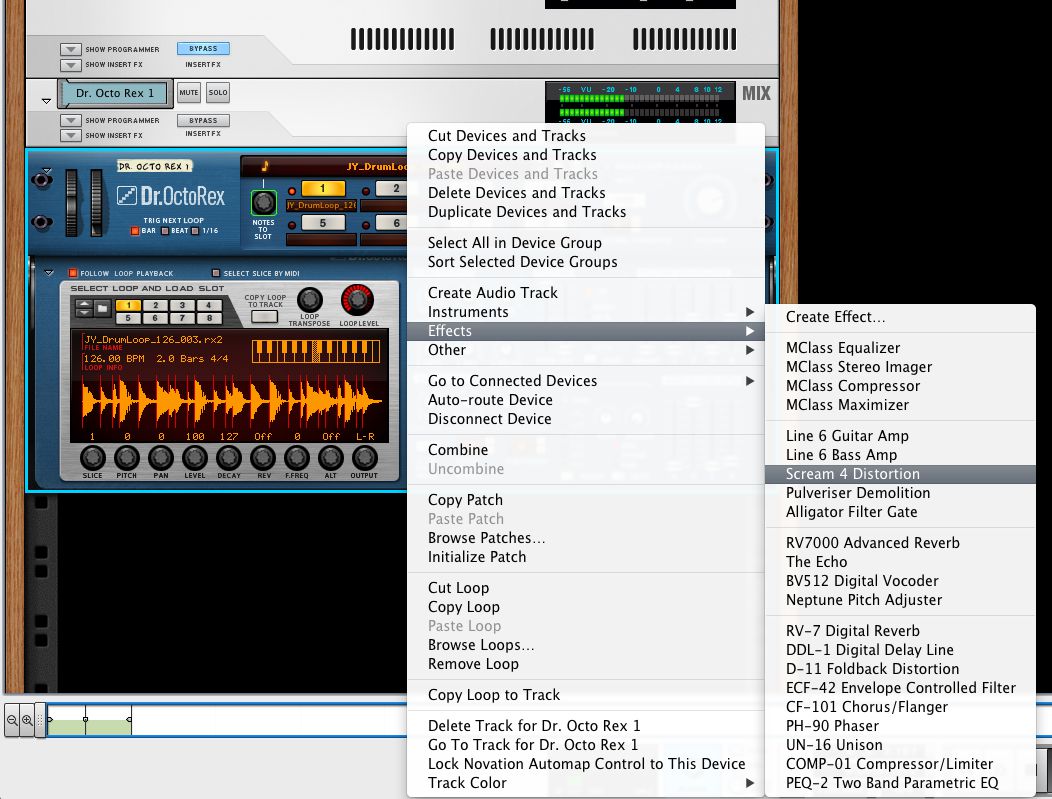The image size is (1052, 799).
Task: Click the Pitch knob
Action: 127,458
